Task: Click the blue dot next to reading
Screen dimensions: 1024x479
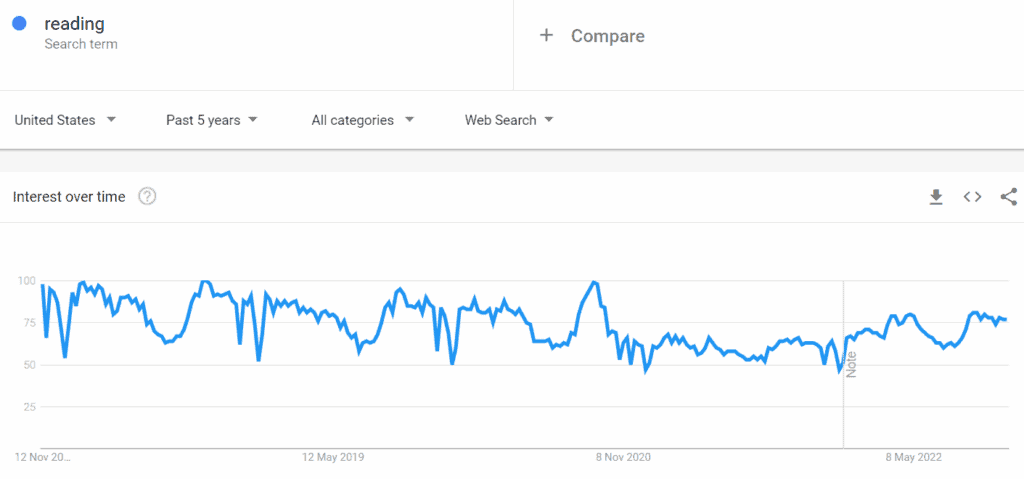Action: pos(20,24)
